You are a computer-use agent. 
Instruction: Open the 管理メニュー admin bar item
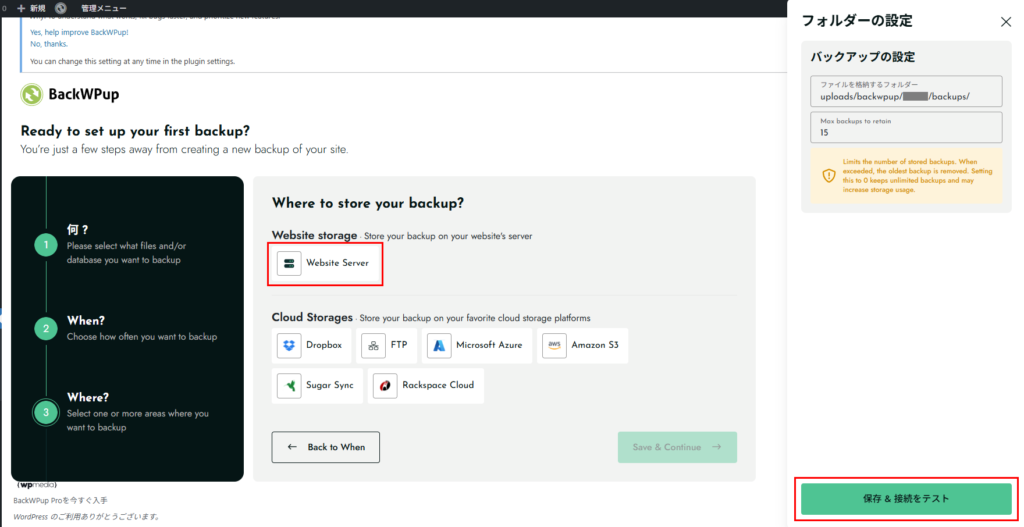103,8
